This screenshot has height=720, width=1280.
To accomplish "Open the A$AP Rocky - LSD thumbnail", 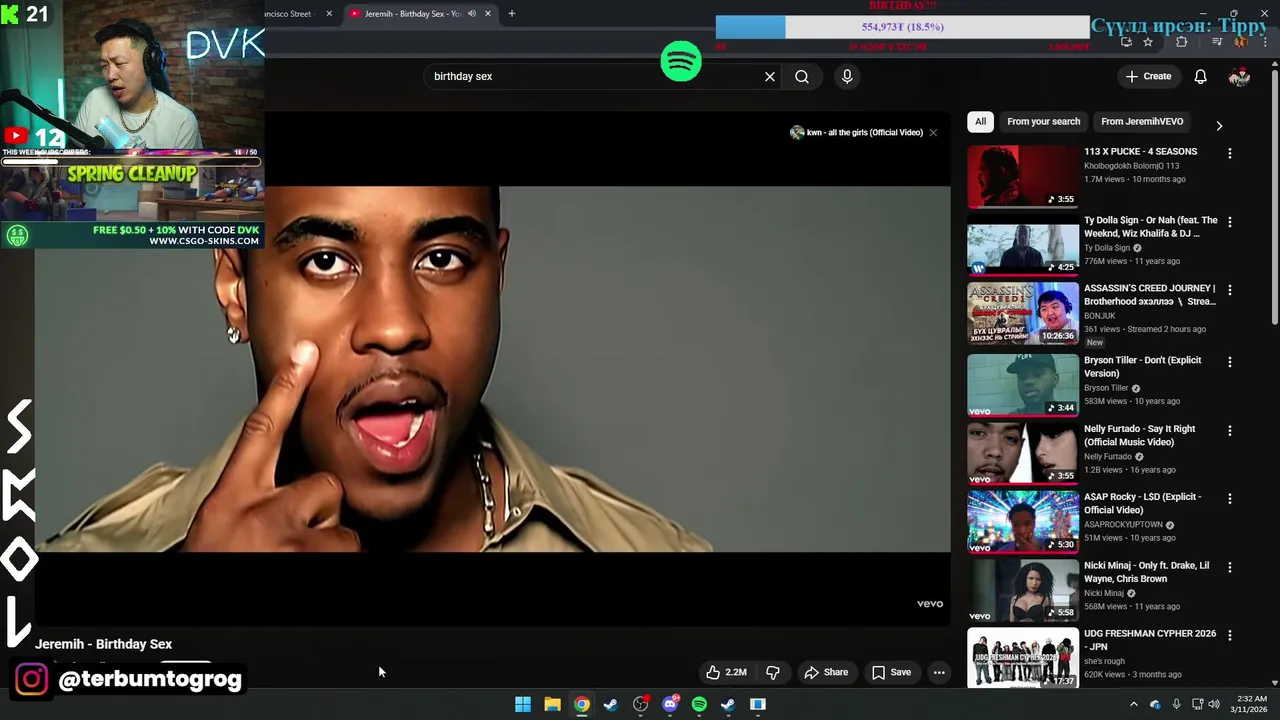I will (x=1022, y=521).
